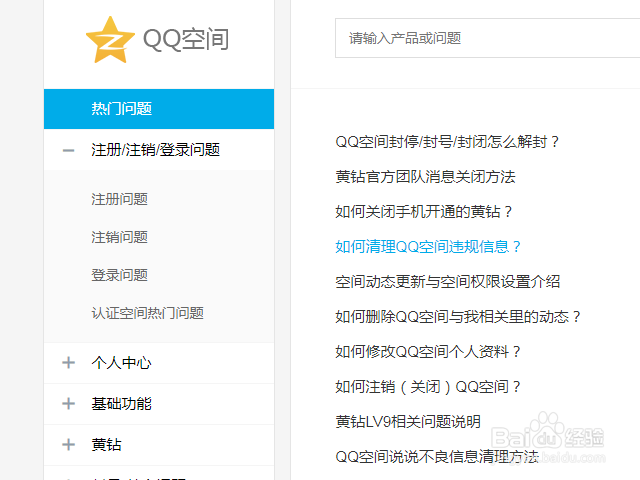640x480 pixels.
Task: Open 注册/注销/登录问题 category label
Action: pyautogui.click(x=156, y=150)
